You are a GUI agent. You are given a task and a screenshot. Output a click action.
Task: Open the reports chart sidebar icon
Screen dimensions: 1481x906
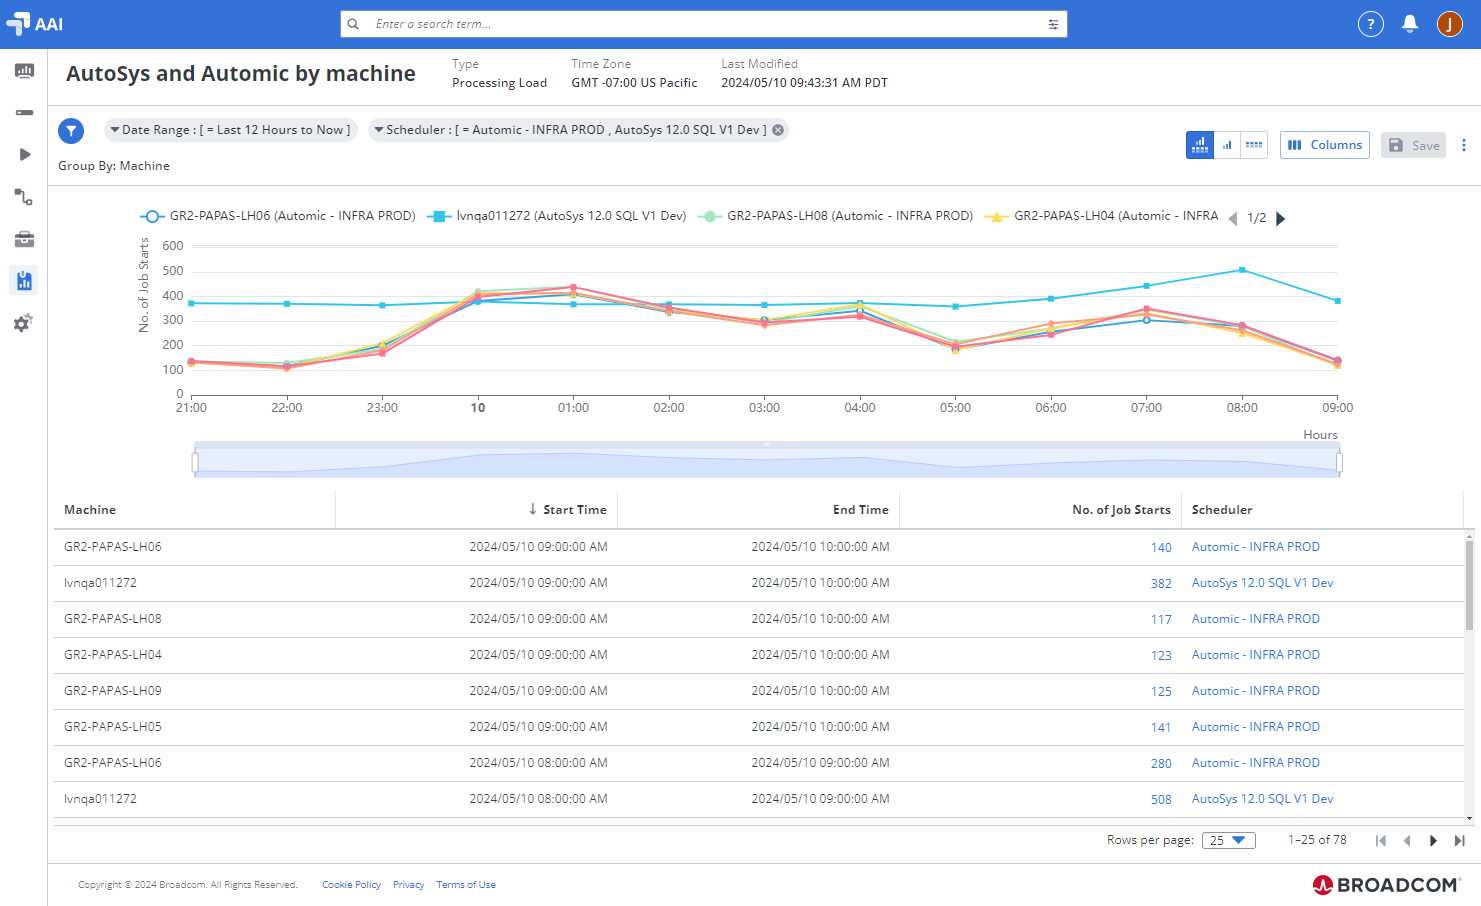tap(24, 281)
